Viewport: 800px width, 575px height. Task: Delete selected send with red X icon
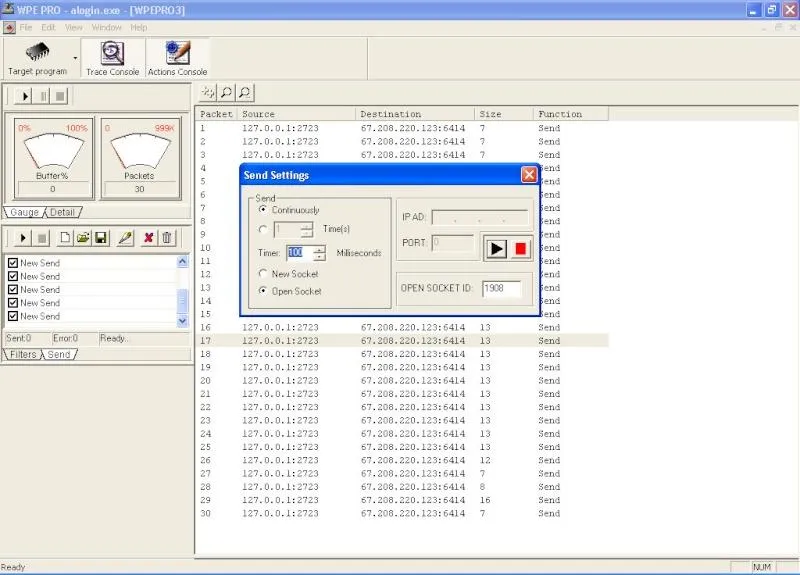pyautogui.click(x=148, y=238)
